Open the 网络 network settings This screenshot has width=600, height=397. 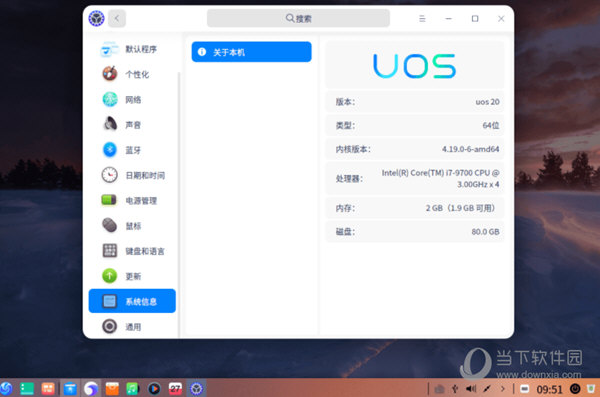coord(132,100)
